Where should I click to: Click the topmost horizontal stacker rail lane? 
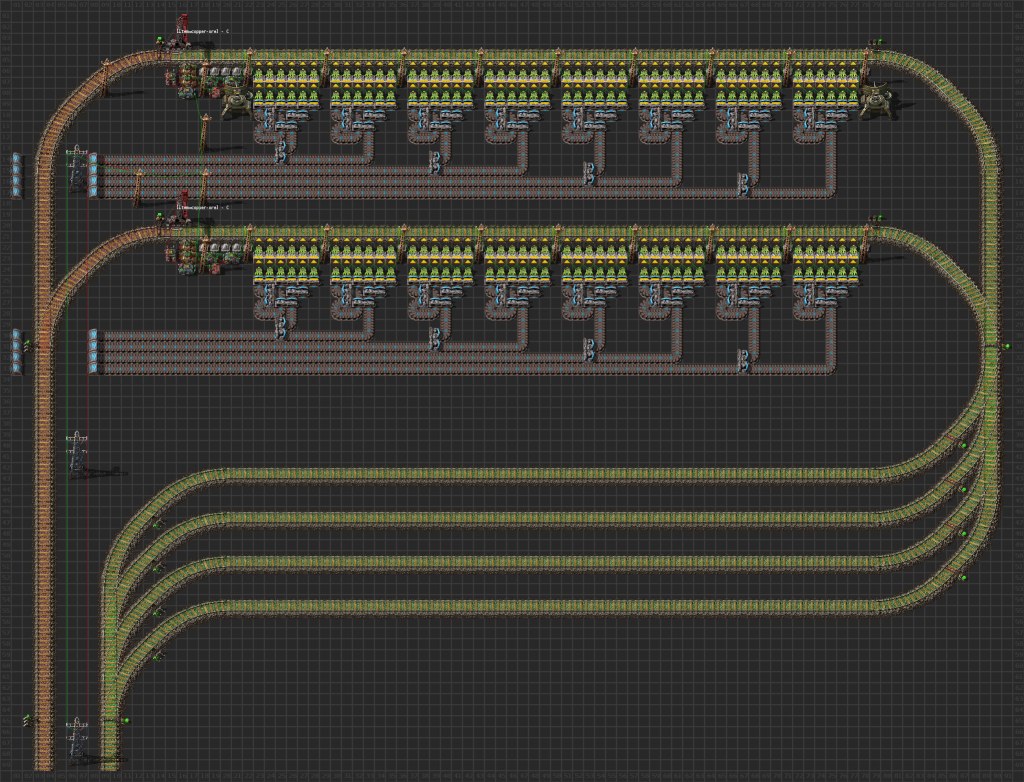[x=552, y=474]
